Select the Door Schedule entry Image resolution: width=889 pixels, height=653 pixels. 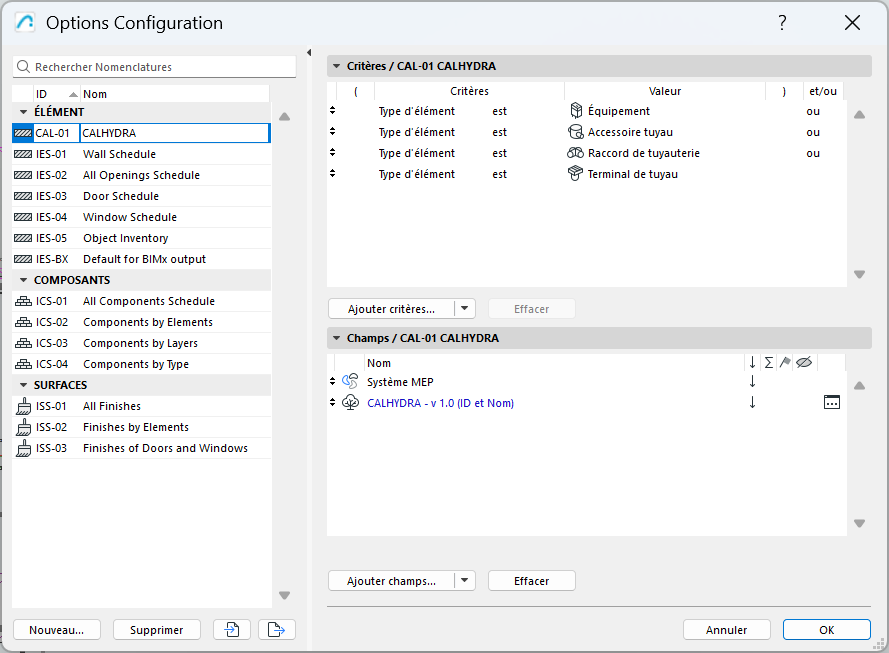click(x=120, y=196)
